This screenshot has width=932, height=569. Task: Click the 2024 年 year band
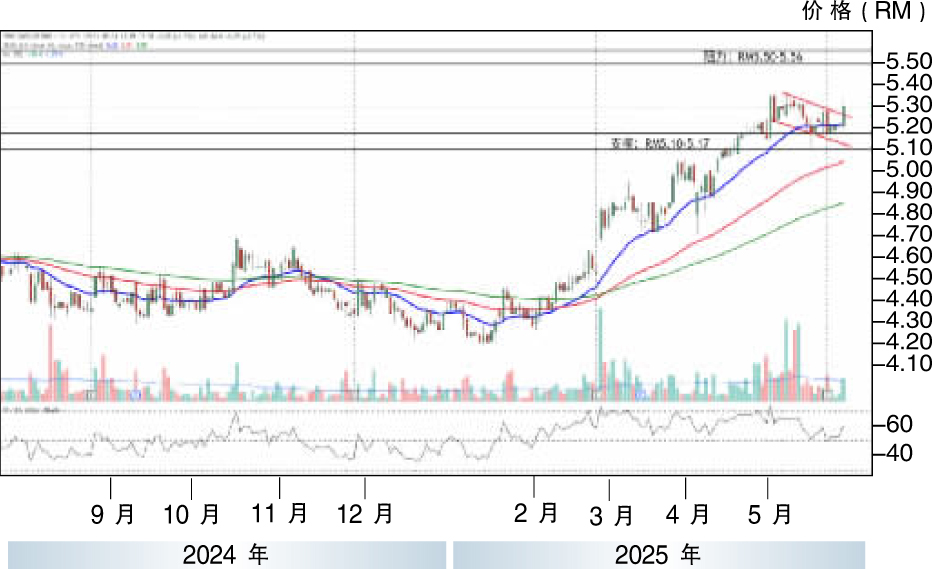[x=226, y=554]
